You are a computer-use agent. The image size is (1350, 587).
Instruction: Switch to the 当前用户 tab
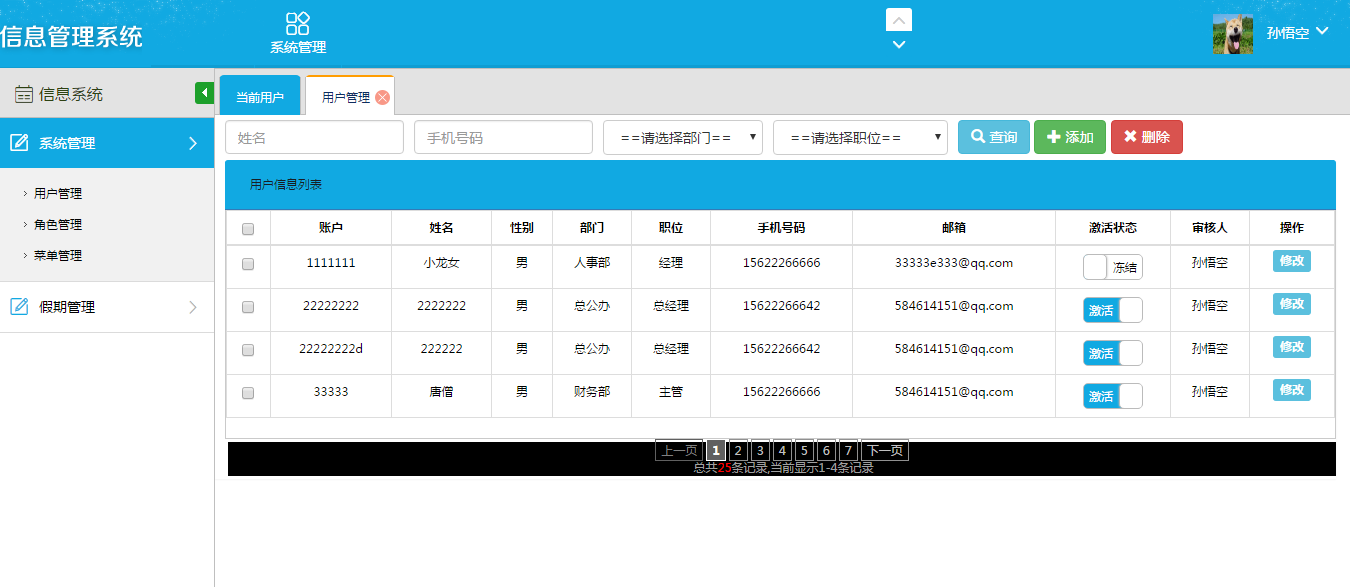pos(259,95)
